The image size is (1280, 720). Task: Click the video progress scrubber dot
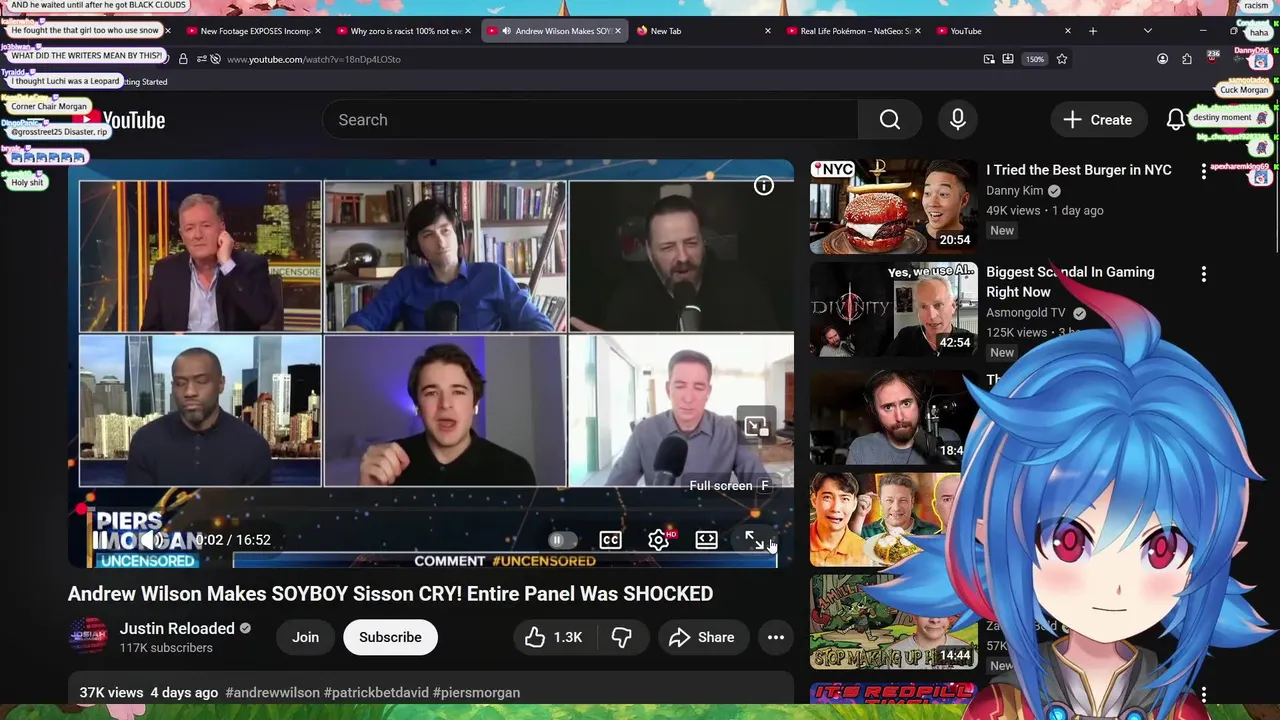(x=81, y=509)
